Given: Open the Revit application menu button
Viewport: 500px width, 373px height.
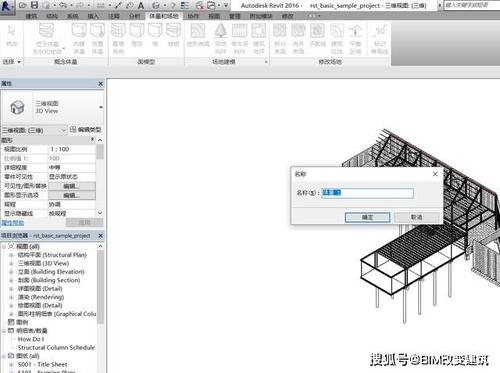Looking at the screenshot, I should [x=7, y=6].
